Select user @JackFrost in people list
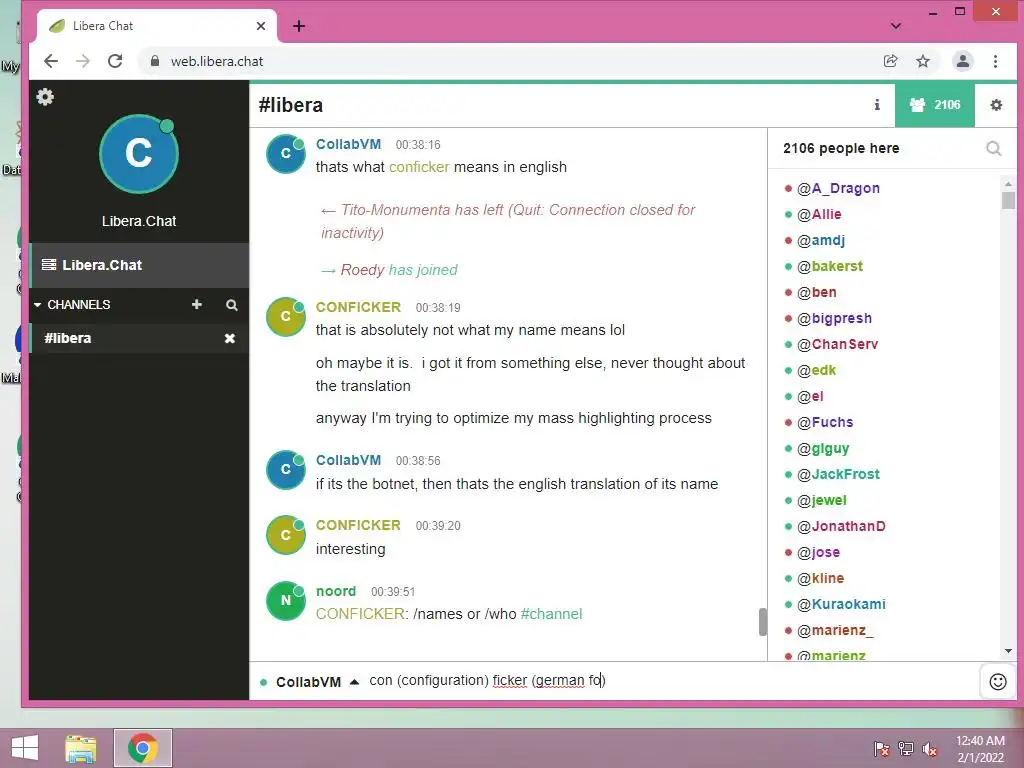 [838, 474]
